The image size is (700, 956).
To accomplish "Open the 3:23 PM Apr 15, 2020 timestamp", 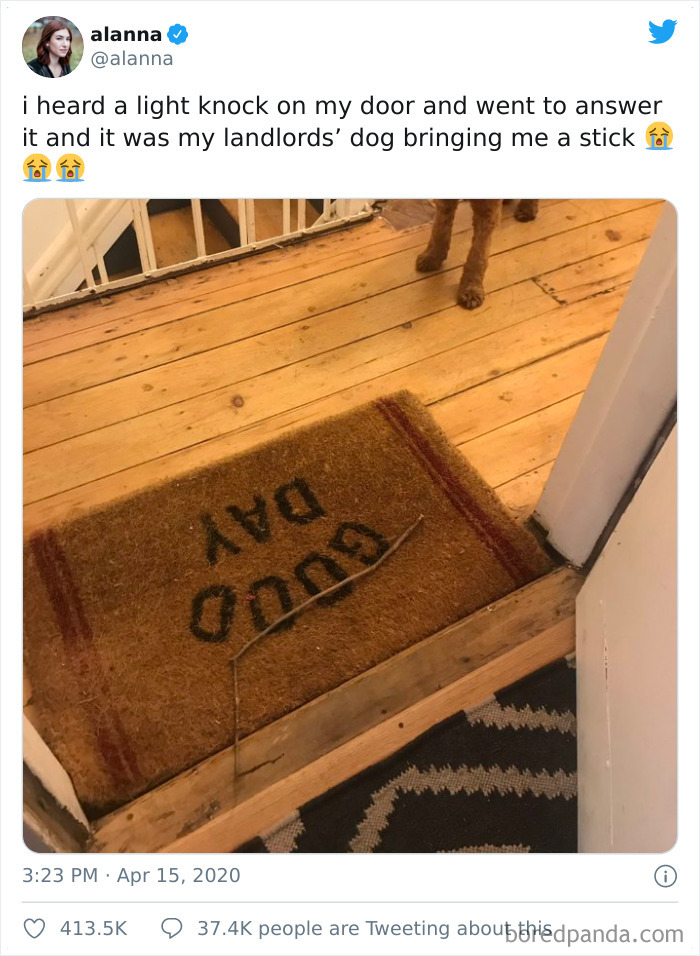I will pos(131,875).
